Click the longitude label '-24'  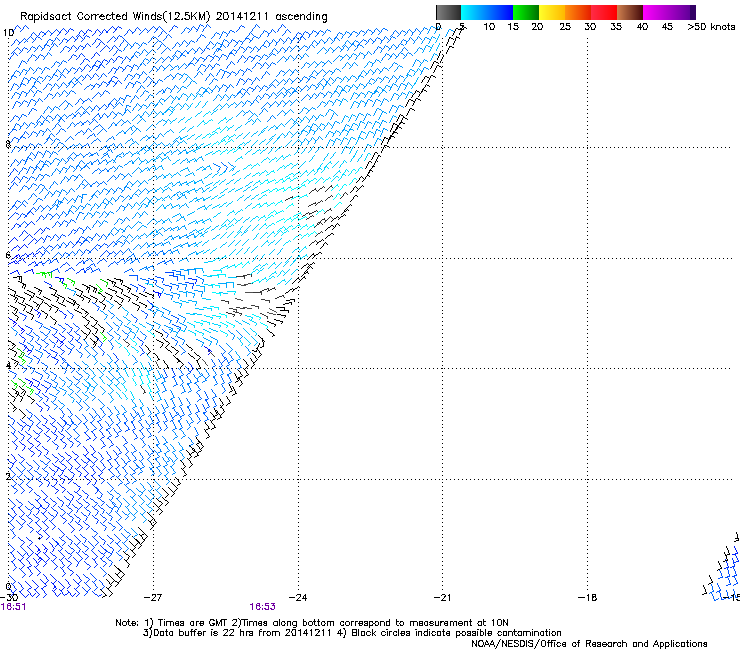[298, 598]
